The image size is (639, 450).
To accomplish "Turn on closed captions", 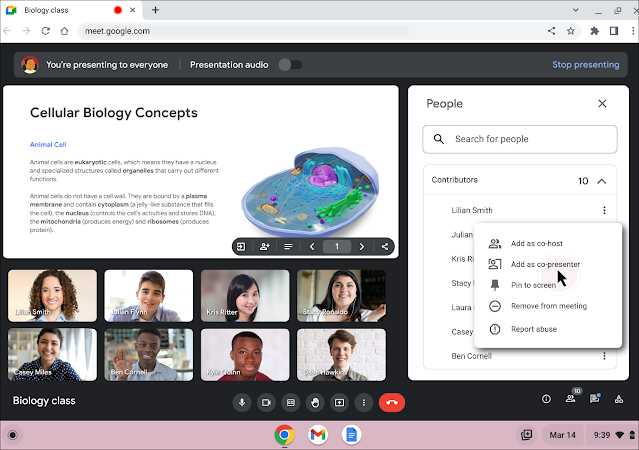I will pyautogui.click(x=291, y=402).
